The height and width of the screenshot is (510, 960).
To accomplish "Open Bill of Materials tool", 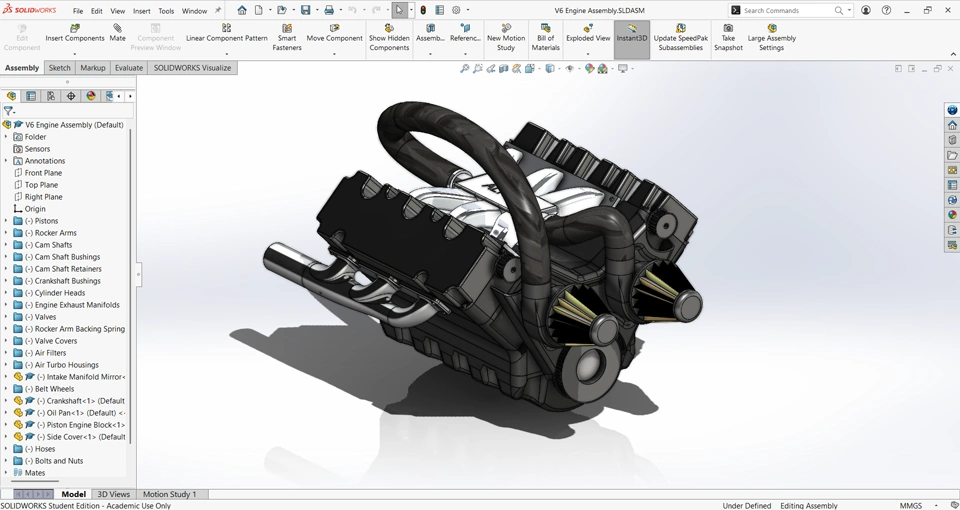I will 545,38.
